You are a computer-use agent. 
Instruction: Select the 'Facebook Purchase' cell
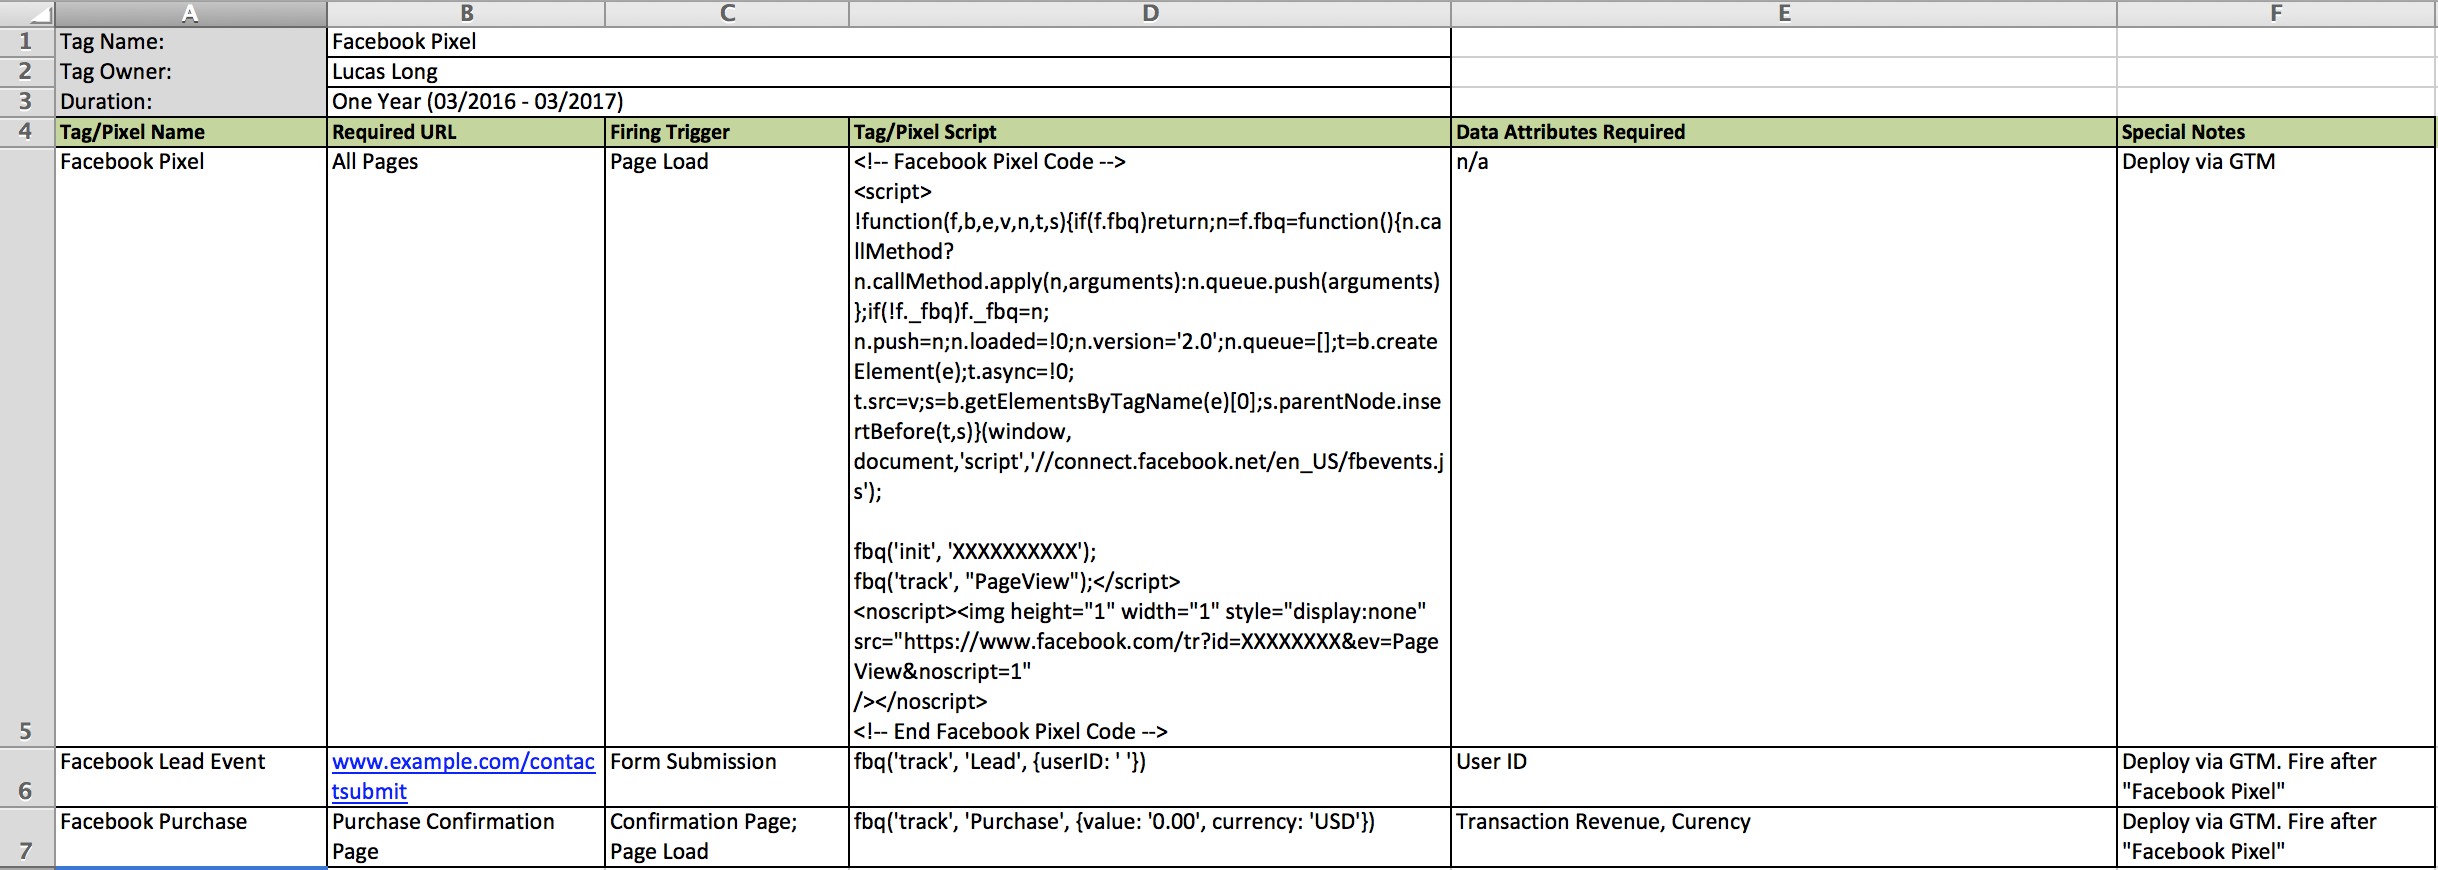(190, 837)
